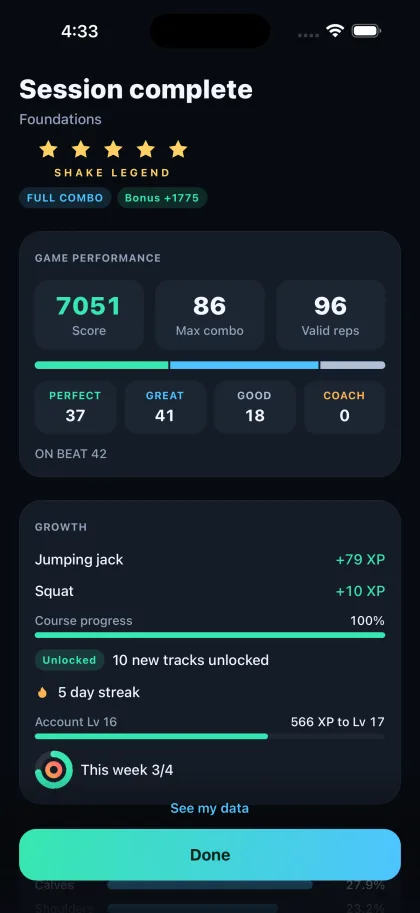Tap the fifth gold rating star
The image size is (420, 913).
tap(178, 150)
